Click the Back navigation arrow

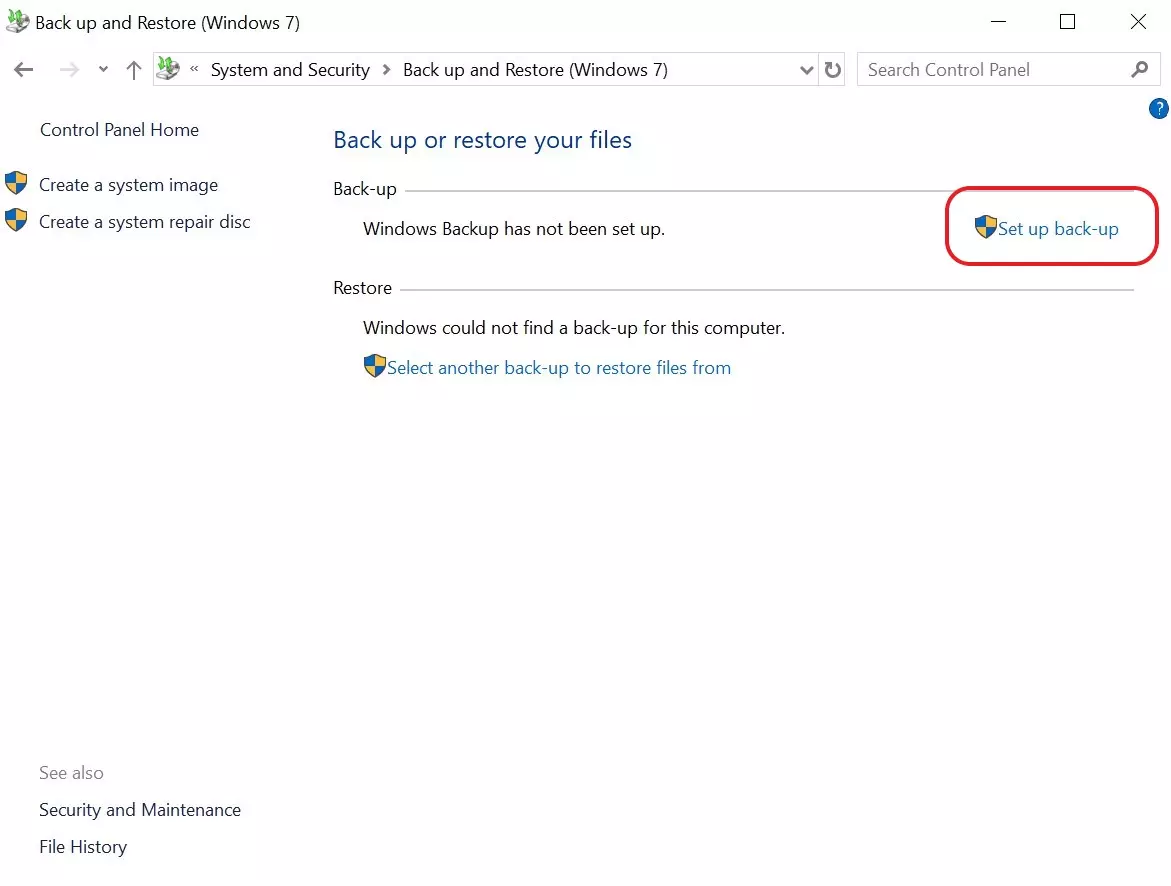point(24,70)
